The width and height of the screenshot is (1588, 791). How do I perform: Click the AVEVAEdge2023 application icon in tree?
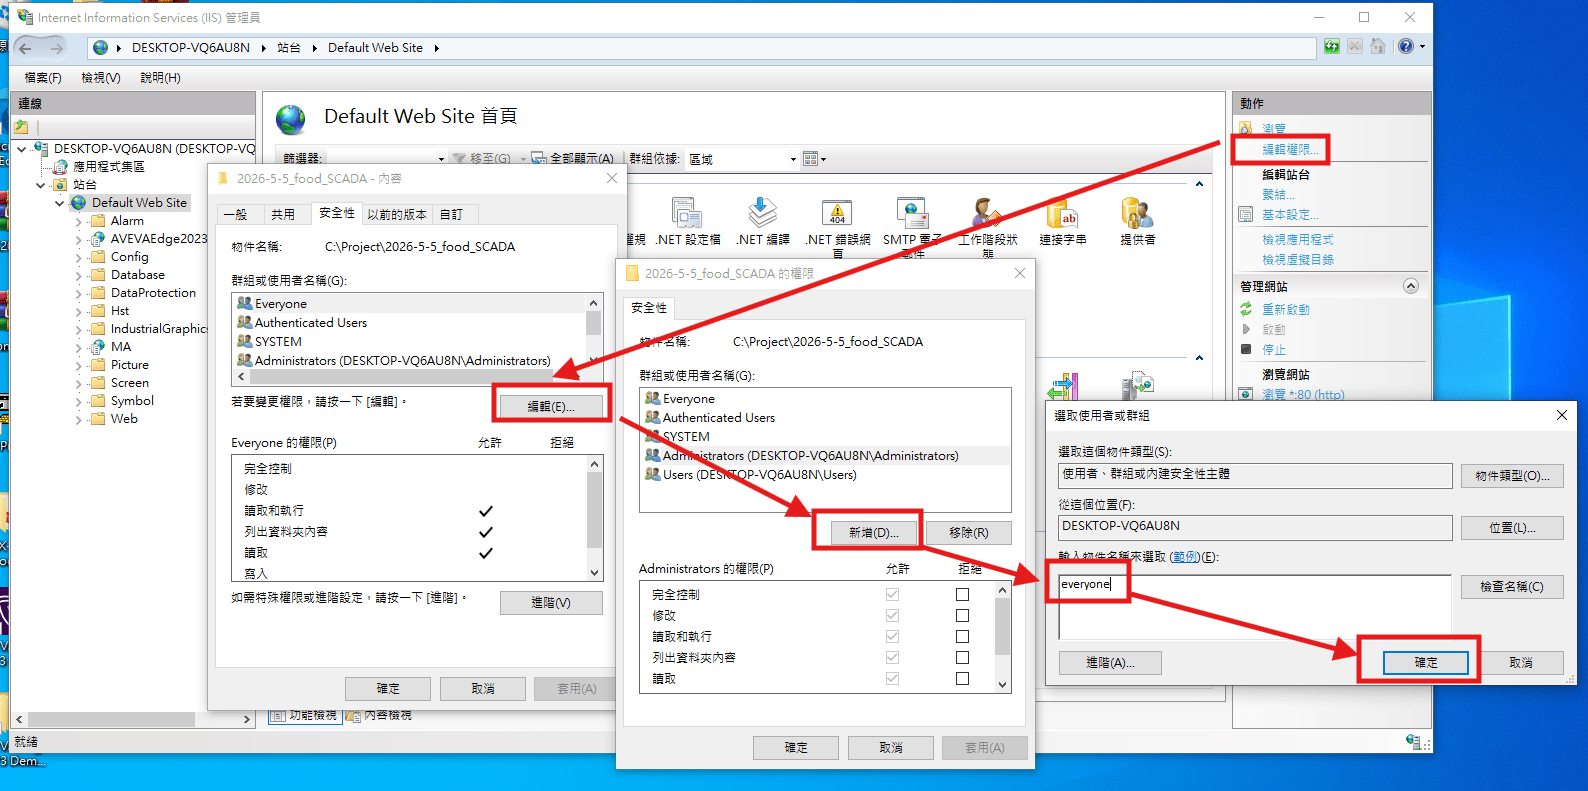[97, 239]
